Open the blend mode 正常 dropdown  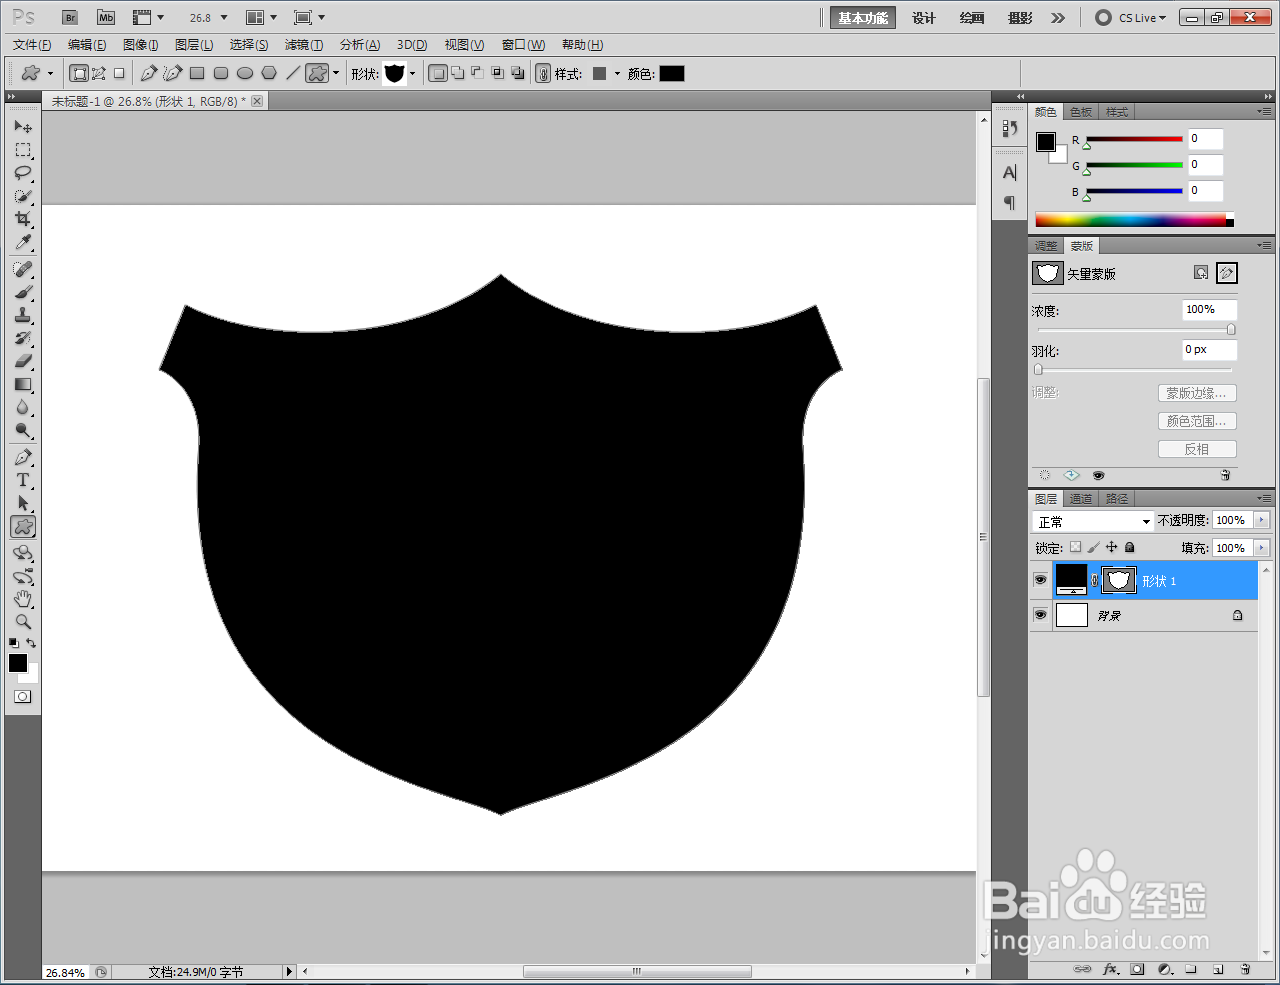(1093, 521)
